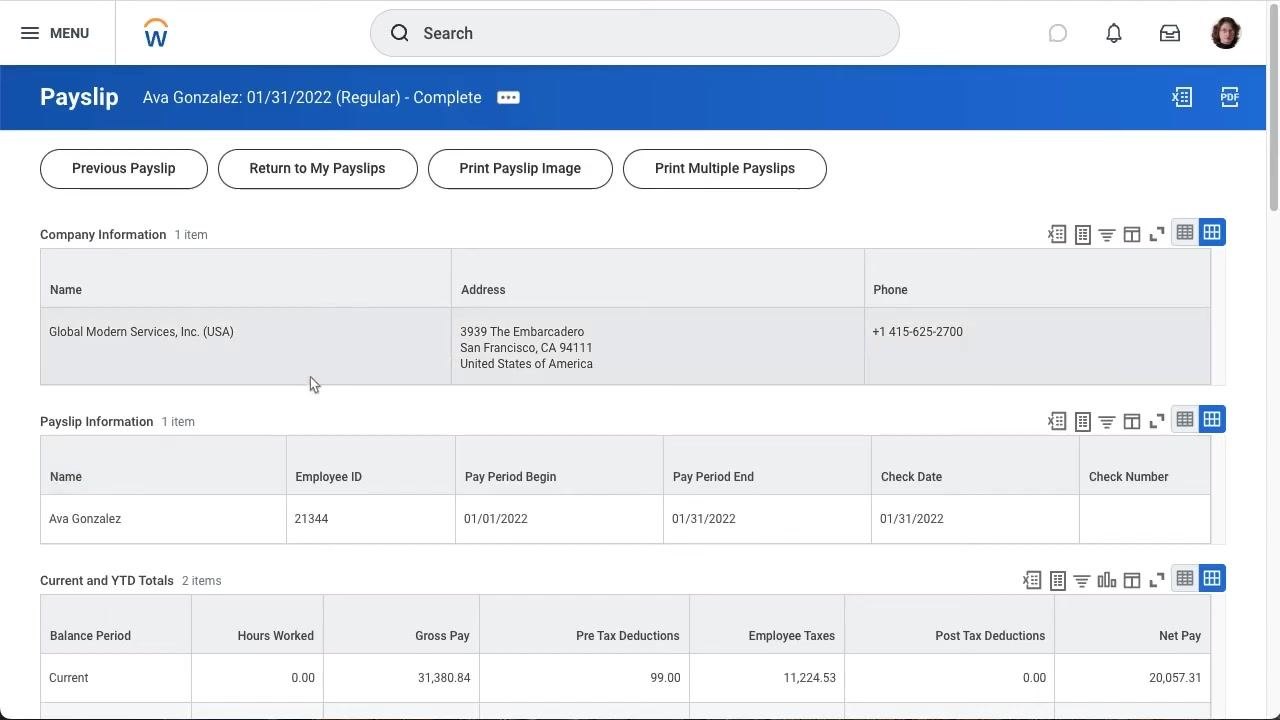
Task: Focus the Search input field
Action: coord(635,33)
